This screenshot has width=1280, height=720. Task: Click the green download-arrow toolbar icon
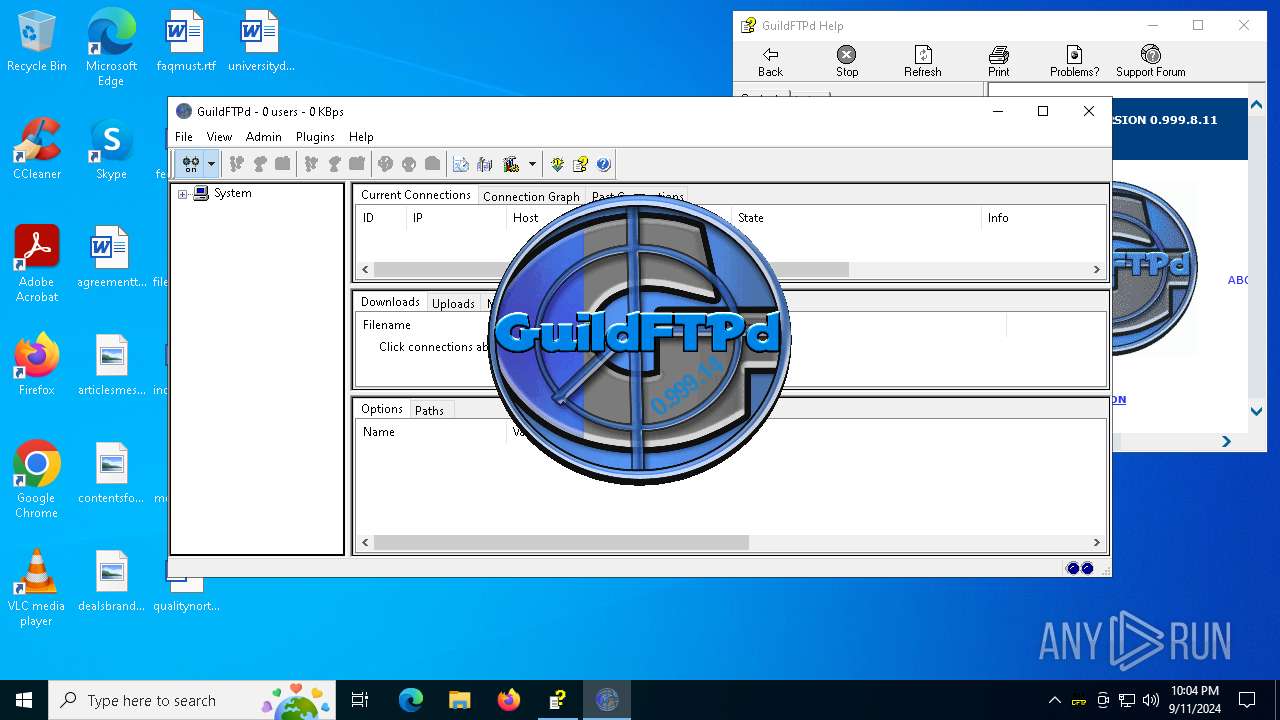(557, 164)
